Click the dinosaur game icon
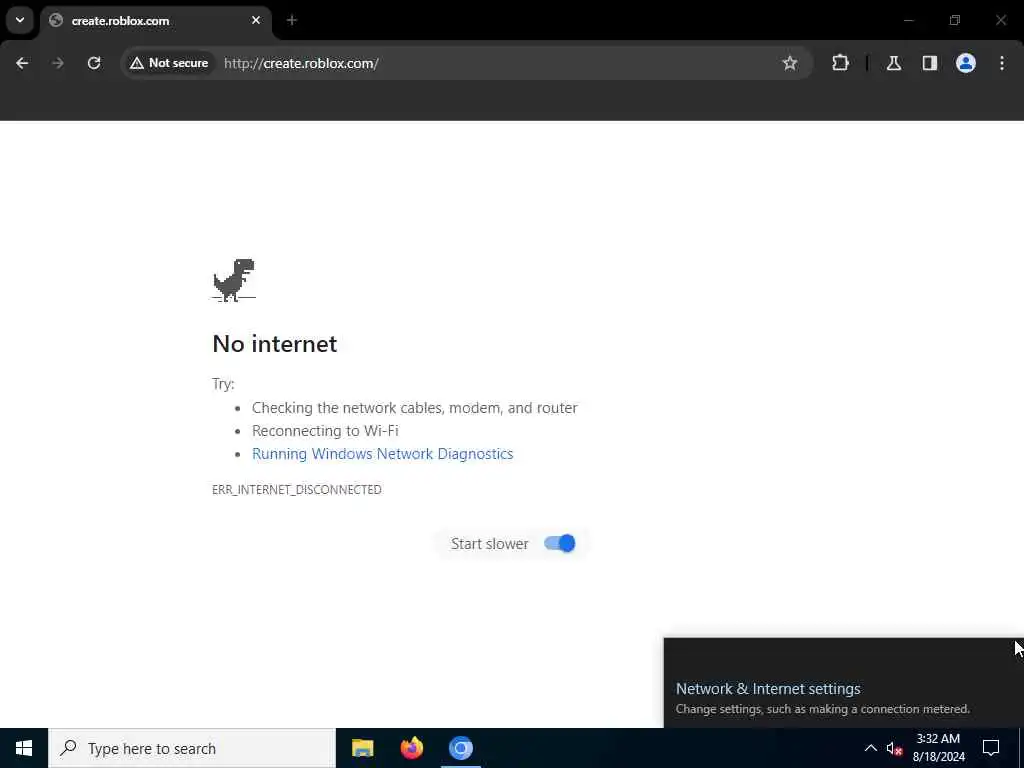1024x768 pixels. [234, 280]
